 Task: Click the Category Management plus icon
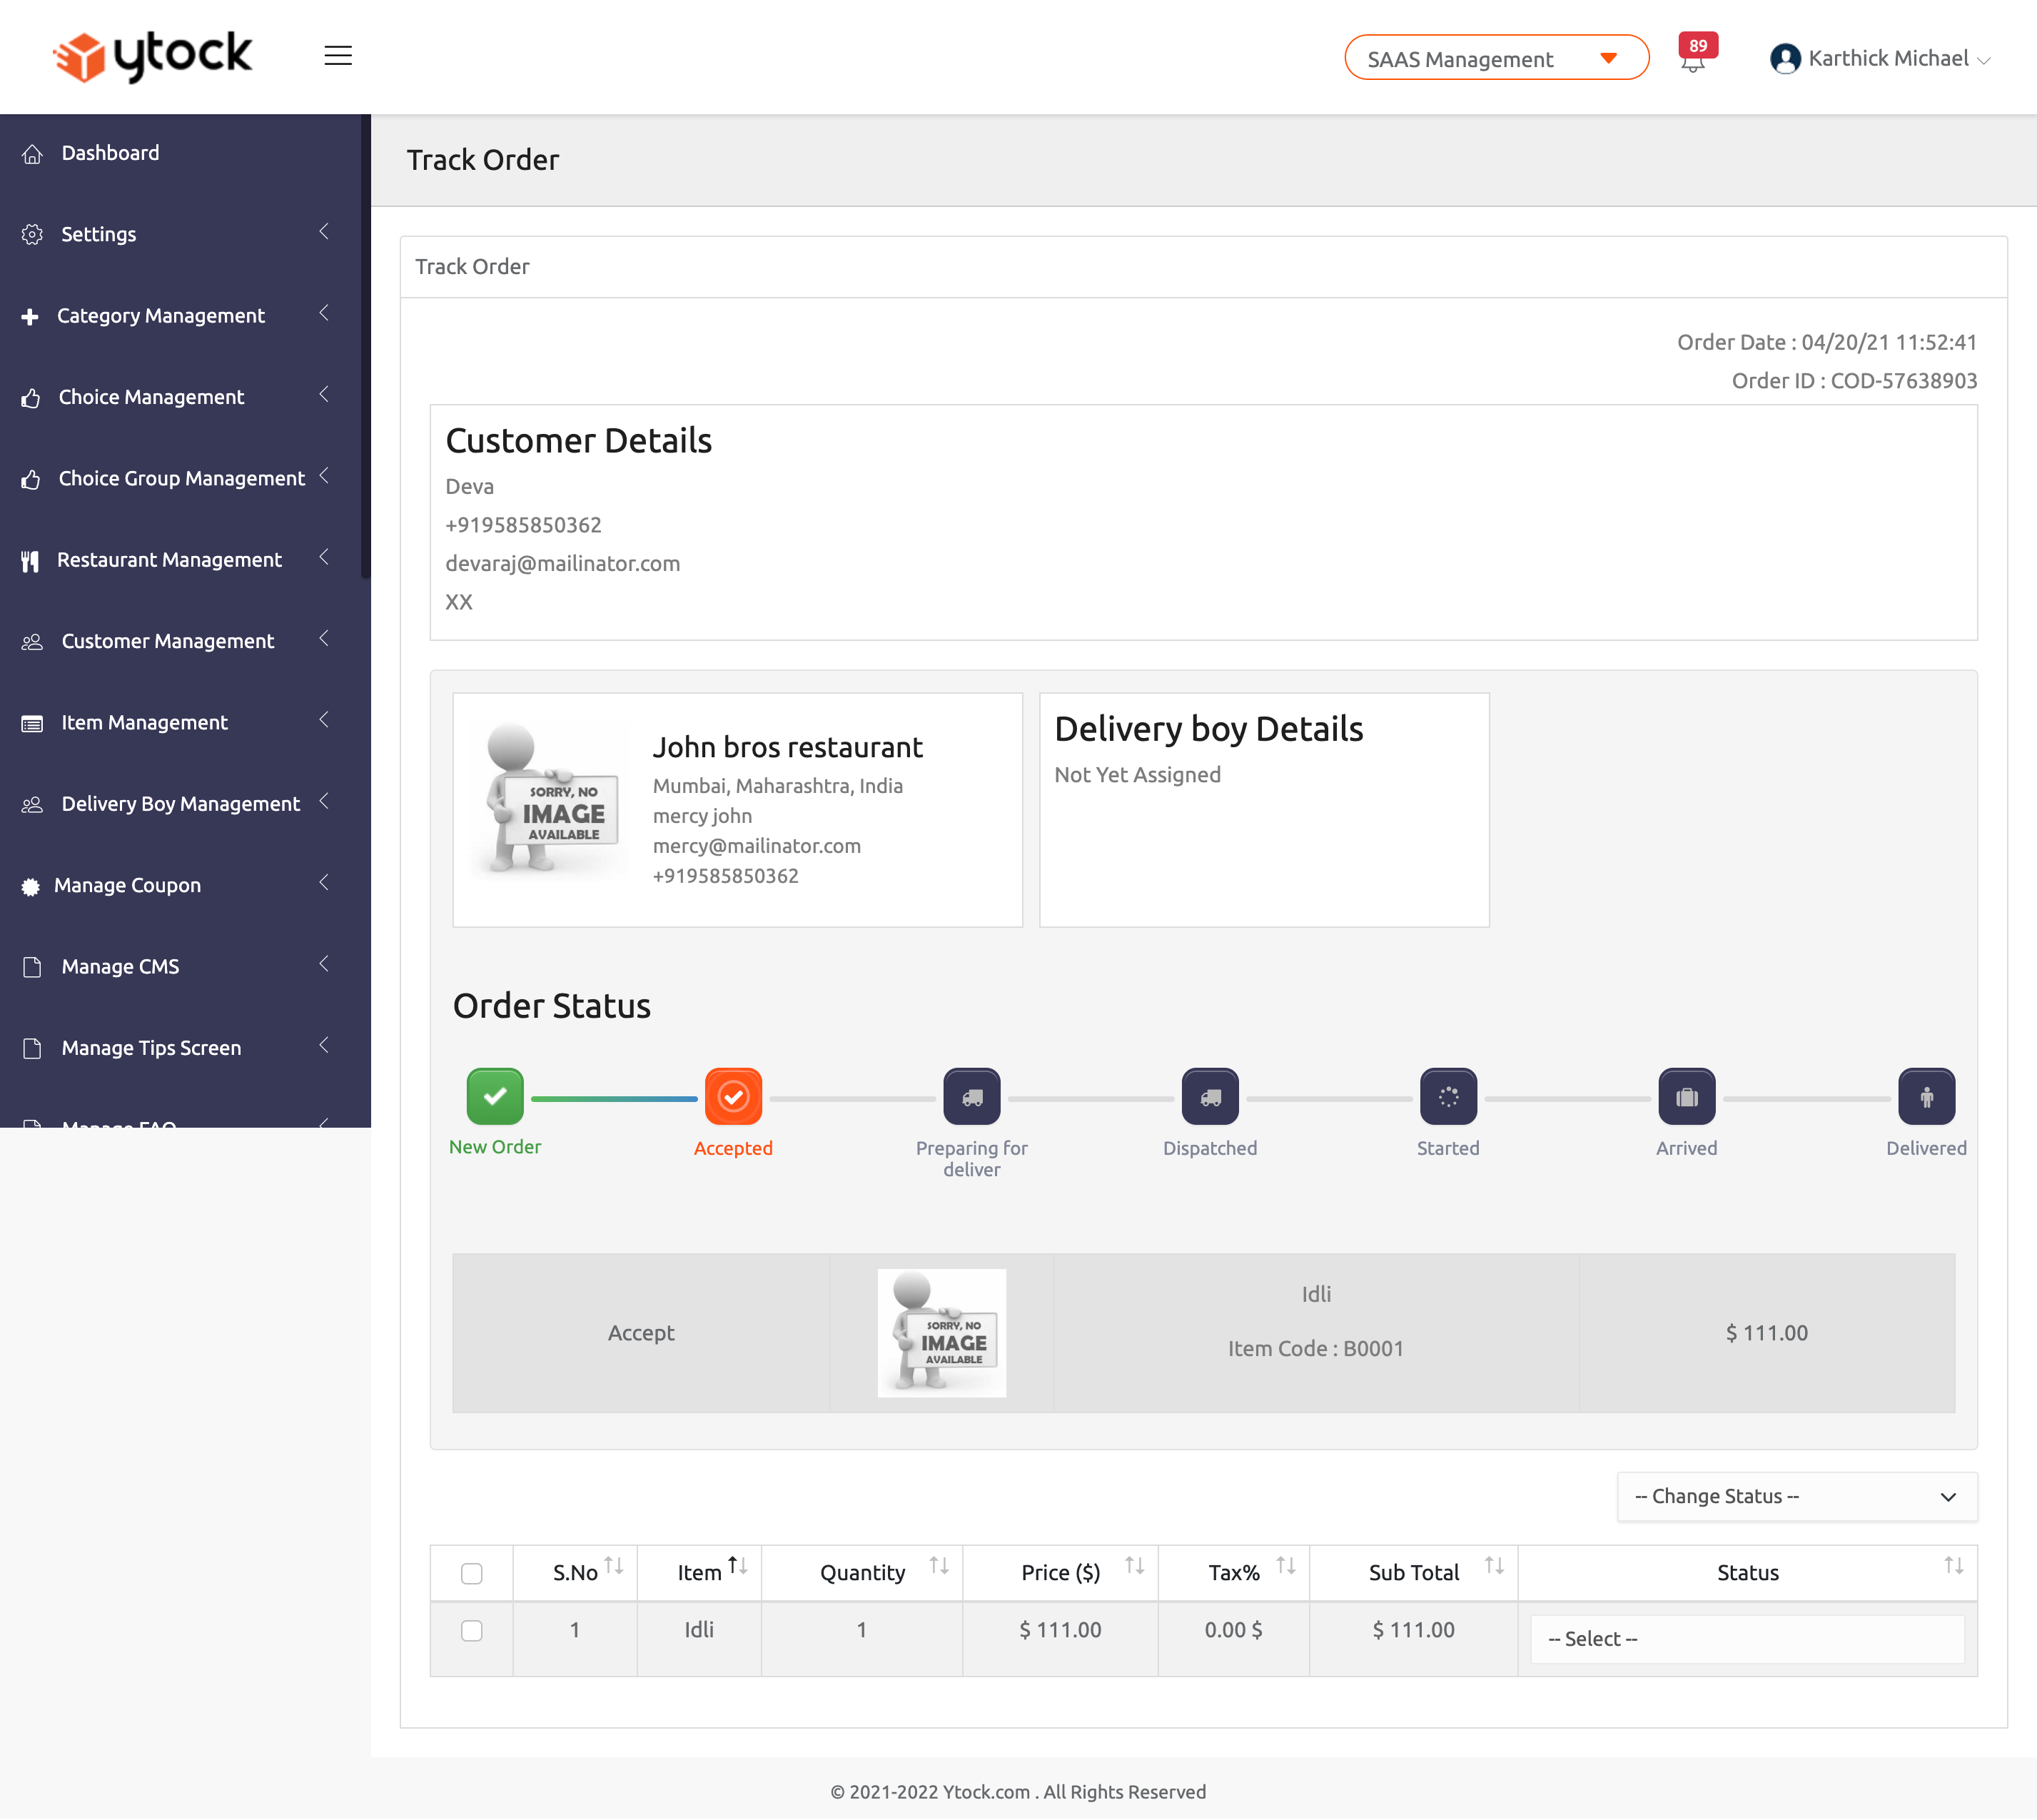pyautogui.click(x=30, y=317)
